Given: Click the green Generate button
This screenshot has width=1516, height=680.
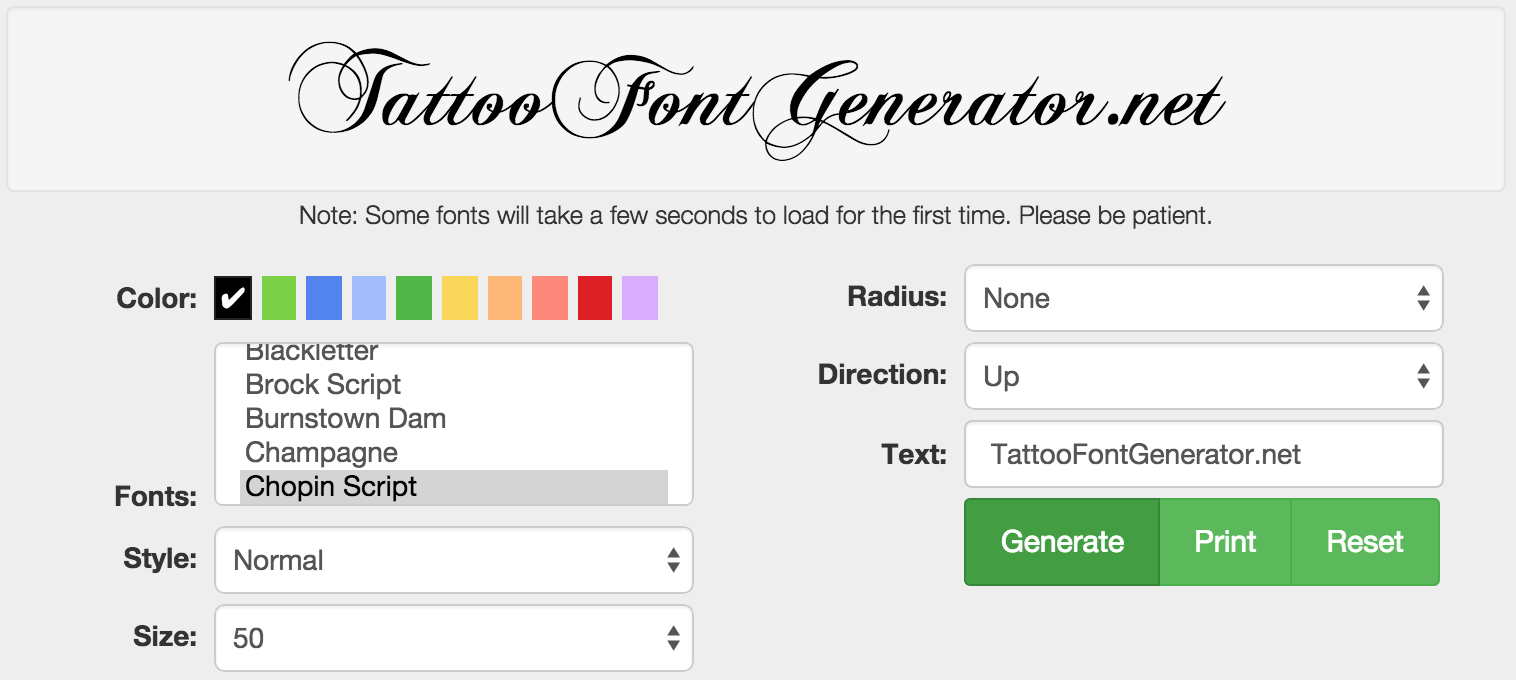Looking at the screenshot, I should (1062, 542).
